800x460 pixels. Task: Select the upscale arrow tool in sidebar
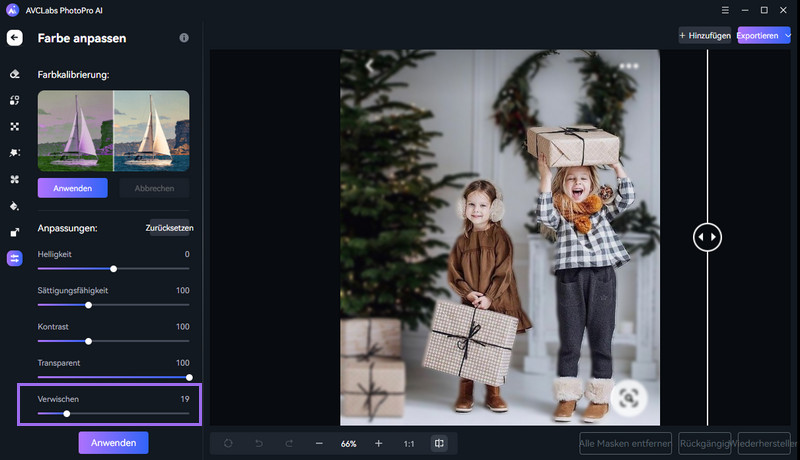click(x=14, y=232)
